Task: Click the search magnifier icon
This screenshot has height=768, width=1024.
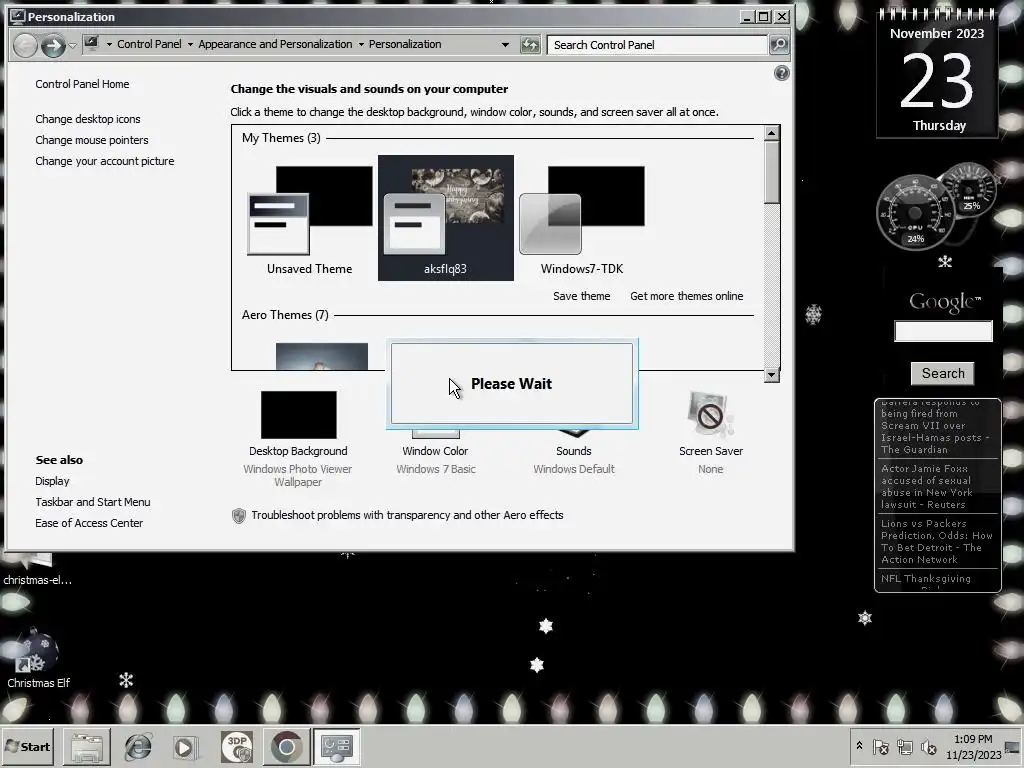Action: click(x=778, y=44)
